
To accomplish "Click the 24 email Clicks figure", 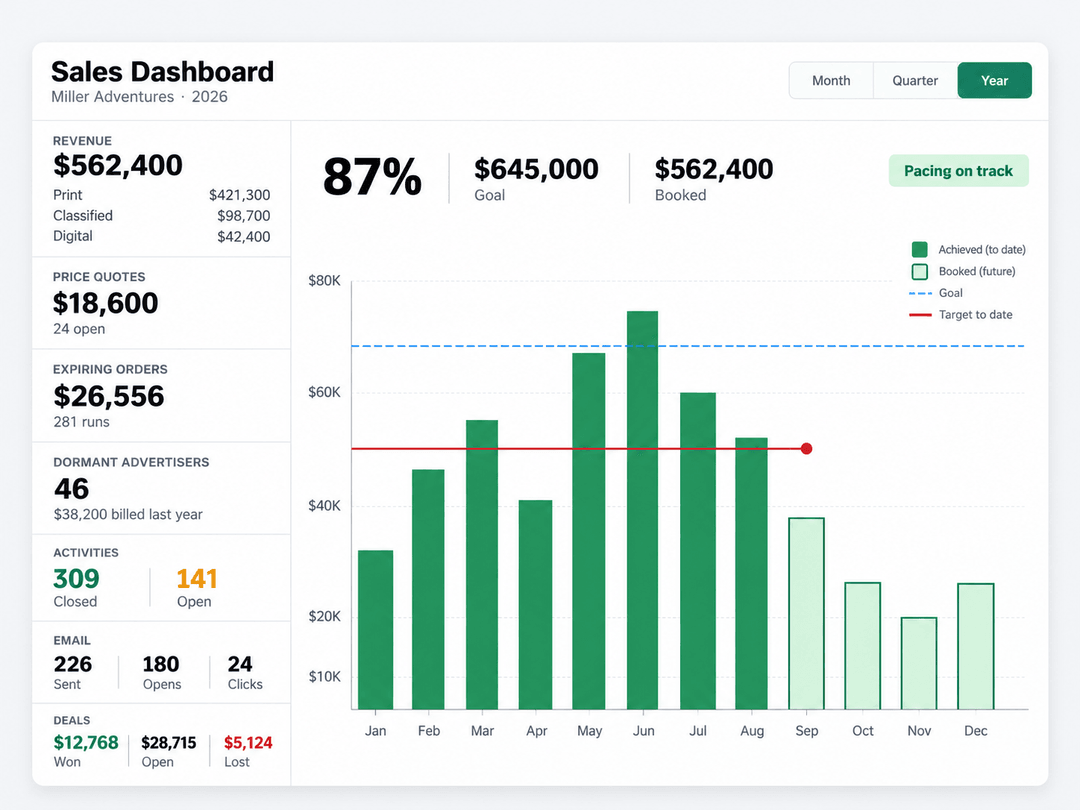I will point(240,664).
